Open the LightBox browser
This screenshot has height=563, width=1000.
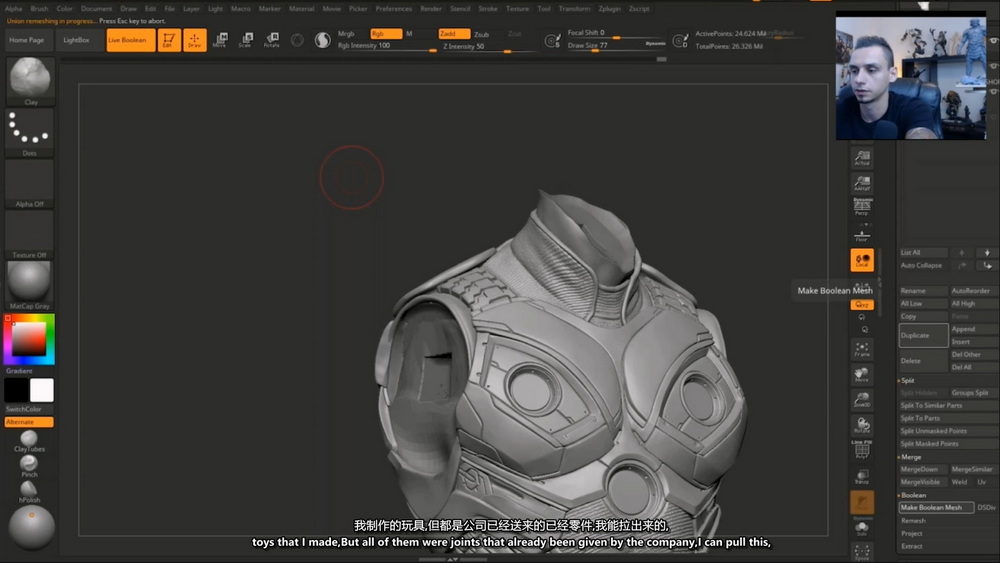(x=77, y=40)
